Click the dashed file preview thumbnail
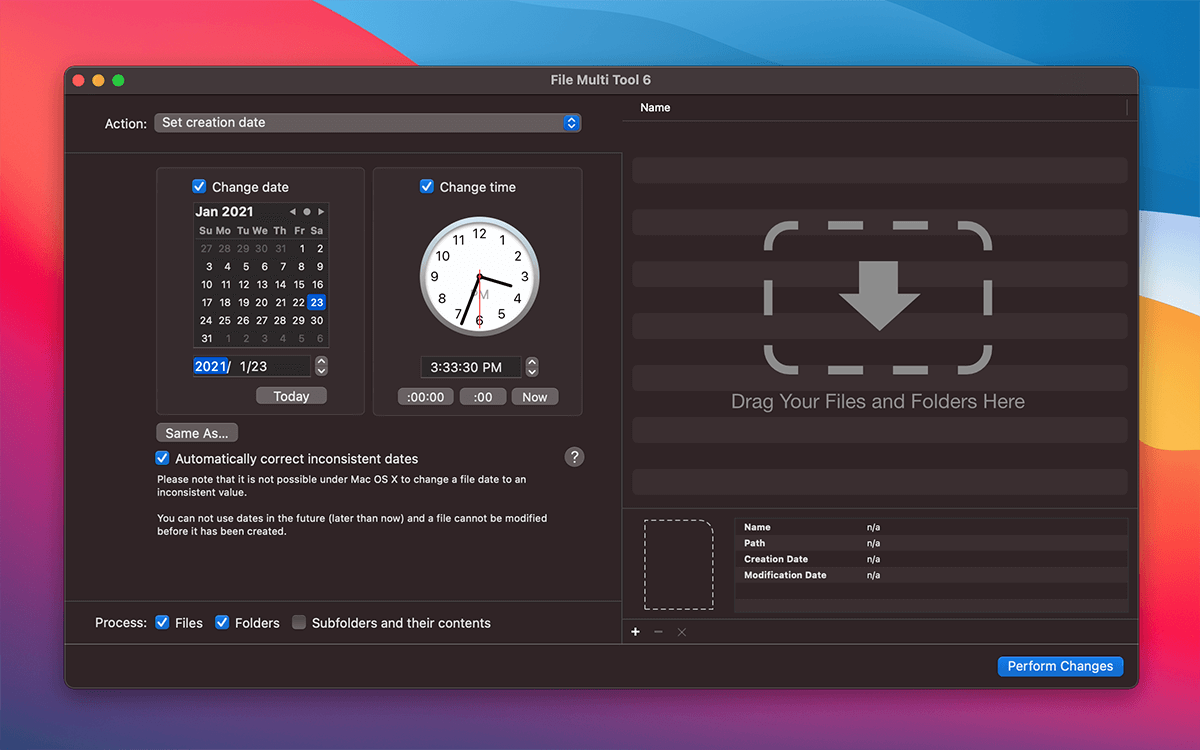Viewport: 1200px width, 750px height. [x=679, y=564]
